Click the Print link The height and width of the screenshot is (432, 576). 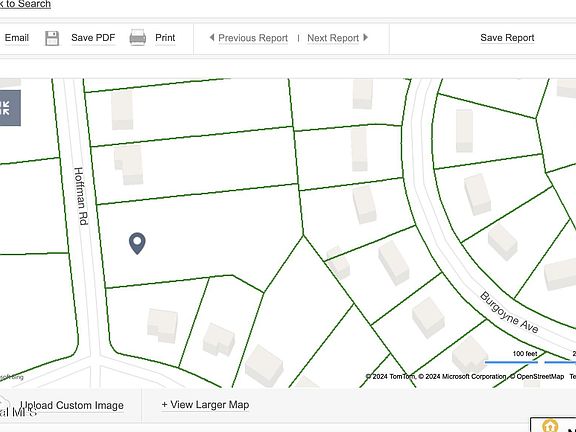pos(165,38)
